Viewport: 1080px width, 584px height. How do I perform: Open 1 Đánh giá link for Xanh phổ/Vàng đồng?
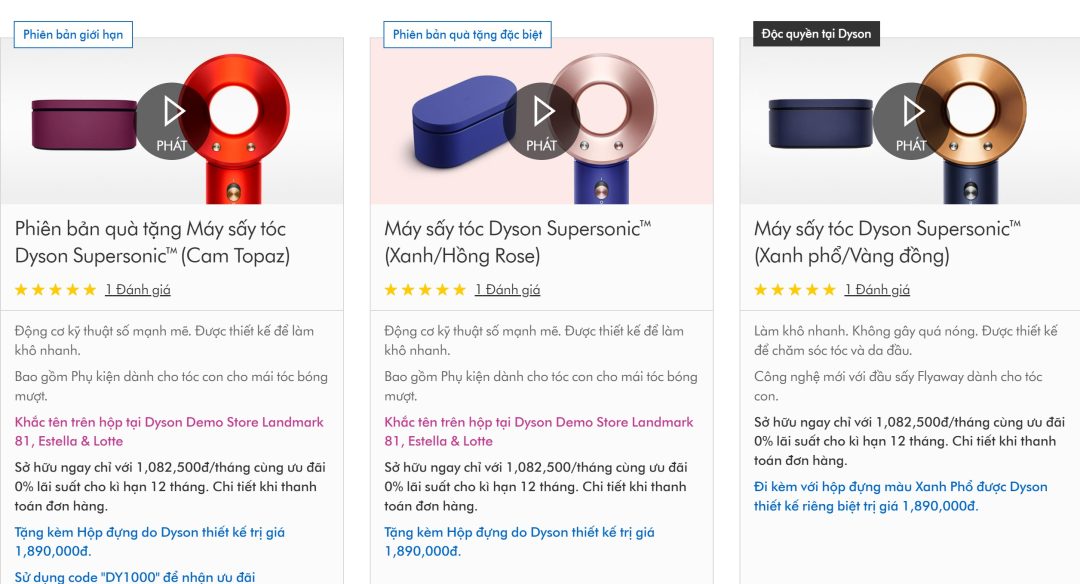point(877,290)
